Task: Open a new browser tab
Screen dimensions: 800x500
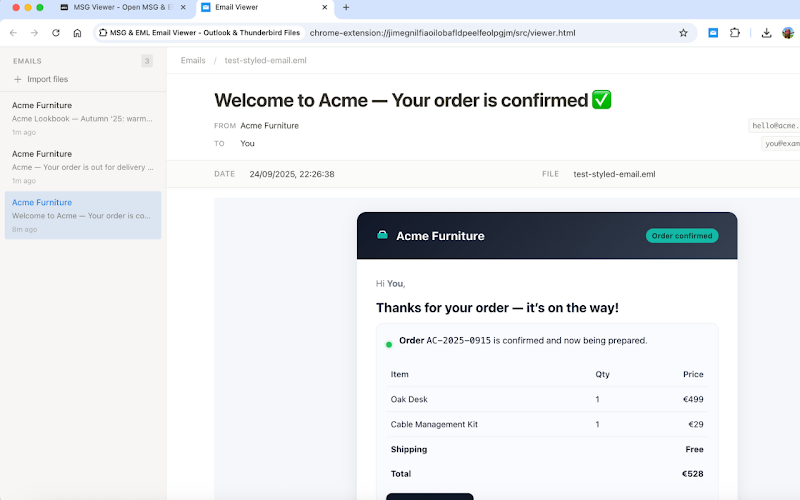Action: click(346, 7)
